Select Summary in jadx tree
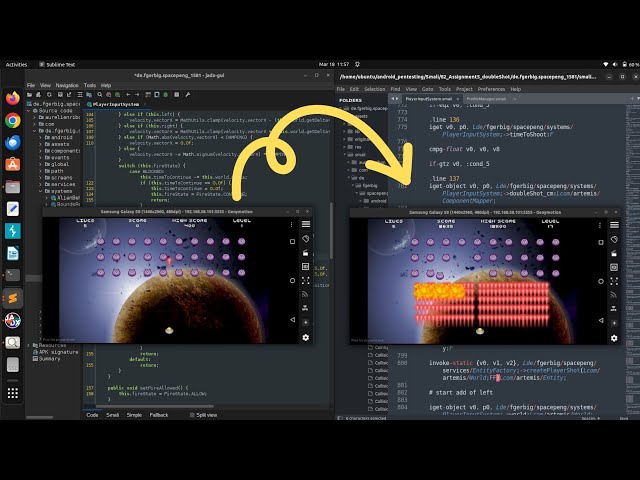640x480 pixels. click(49, 359)
